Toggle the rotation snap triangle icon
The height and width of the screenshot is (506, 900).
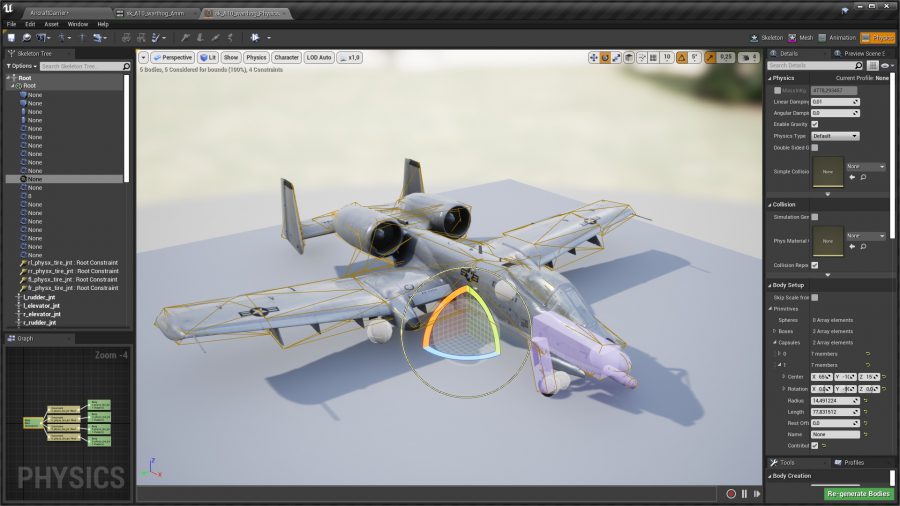click(x=681, y=57)
